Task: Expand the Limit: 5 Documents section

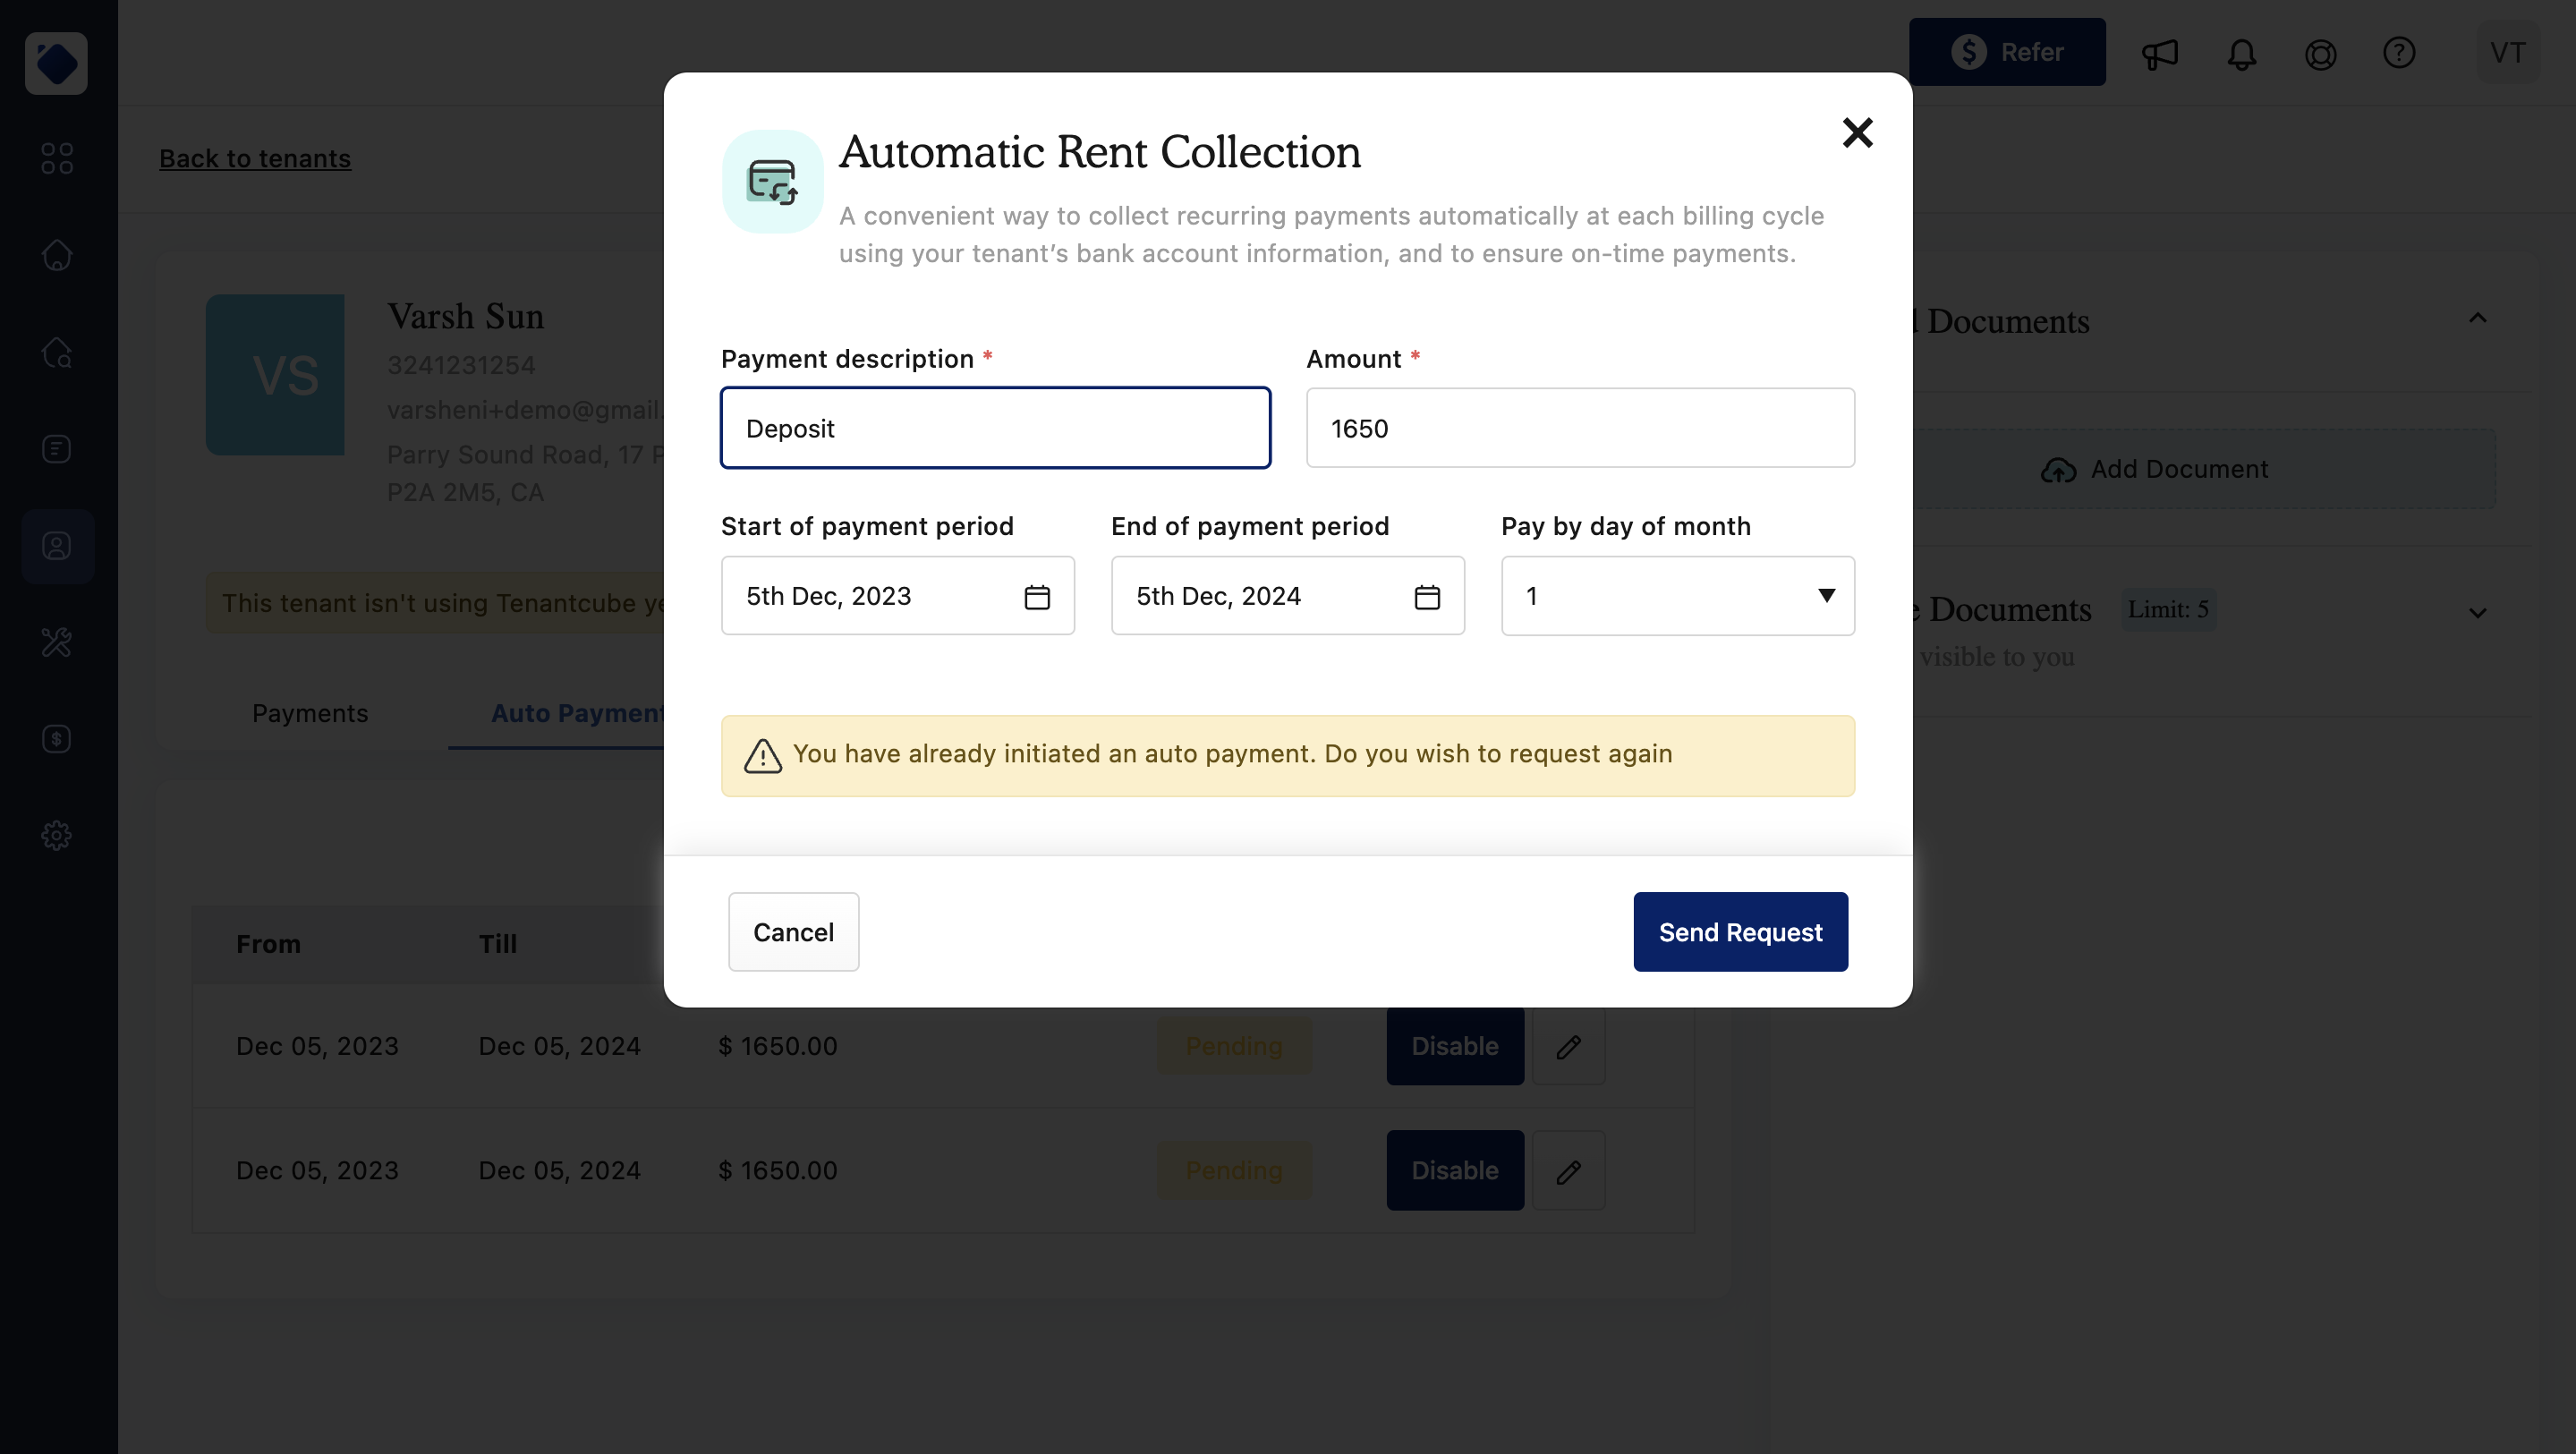Action: (x=2477, y=612)
